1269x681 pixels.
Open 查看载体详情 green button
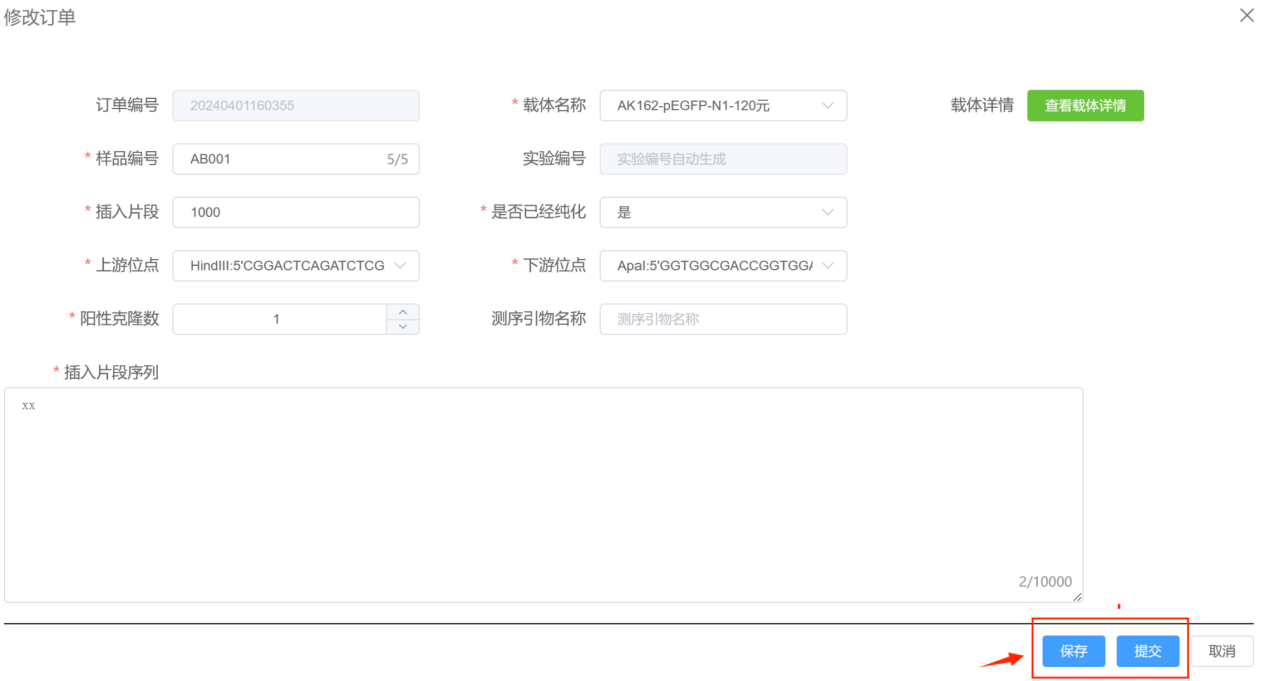tap(1085, 105)
